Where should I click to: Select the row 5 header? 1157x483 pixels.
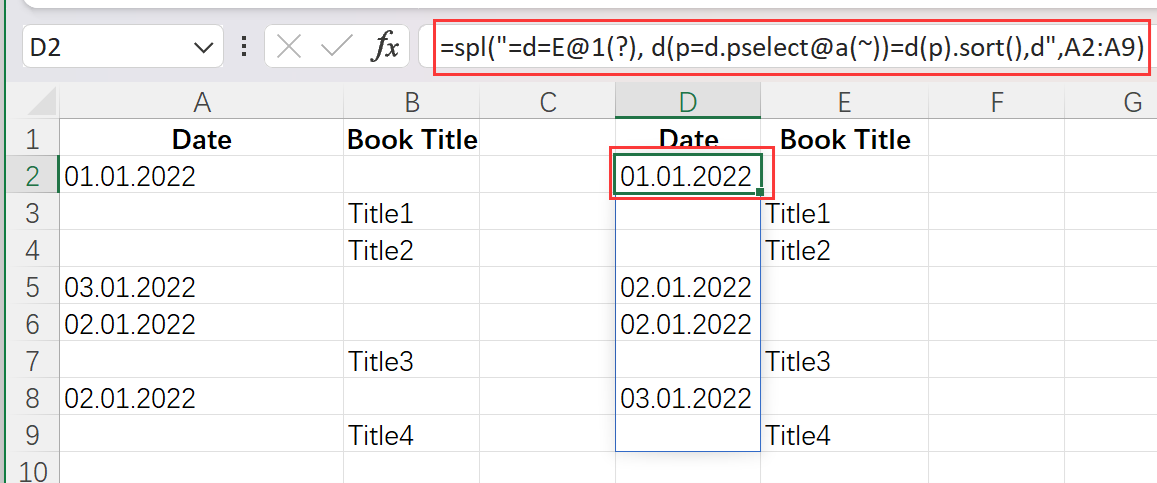[30, 288]
